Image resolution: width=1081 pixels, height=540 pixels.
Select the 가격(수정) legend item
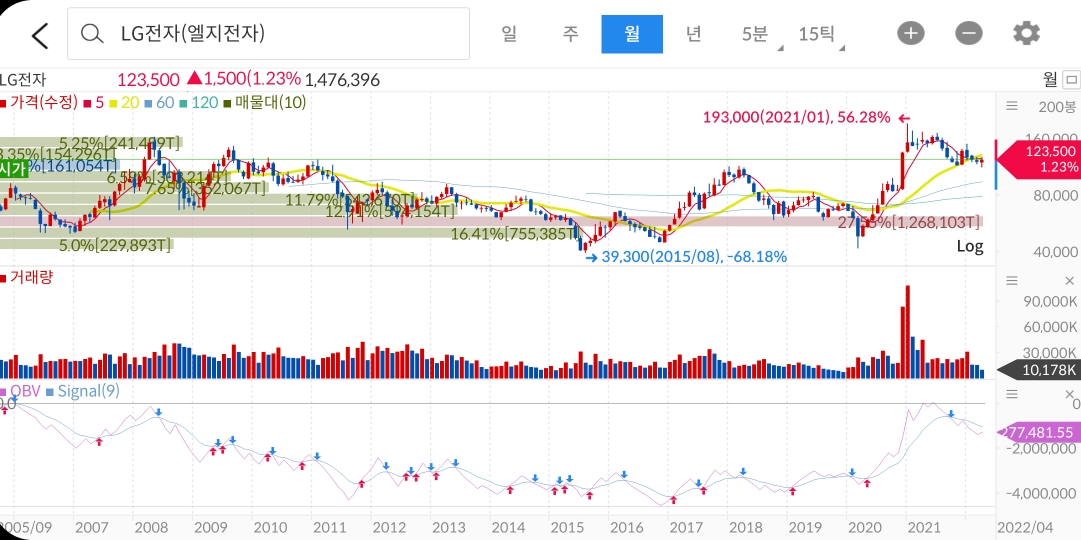pyautogui.click(x=39, y=103)
